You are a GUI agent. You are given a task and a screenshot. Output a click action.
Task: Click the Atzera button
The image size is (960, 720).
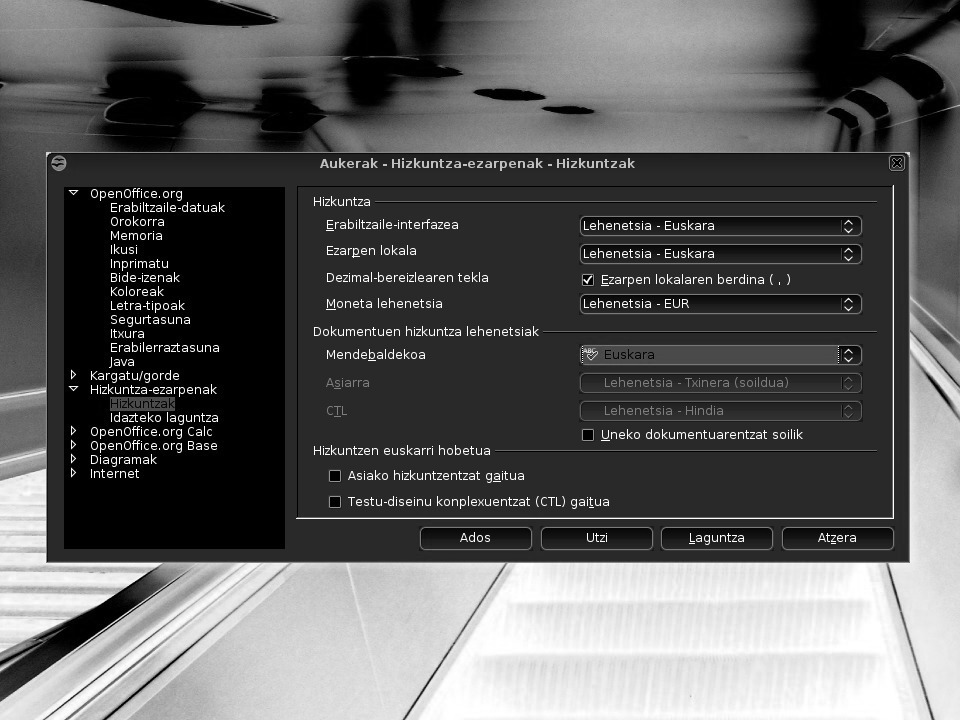838,538
